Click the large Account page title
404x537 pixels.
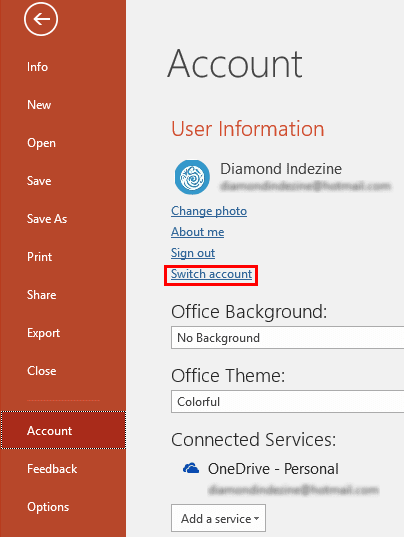(235, 64)
